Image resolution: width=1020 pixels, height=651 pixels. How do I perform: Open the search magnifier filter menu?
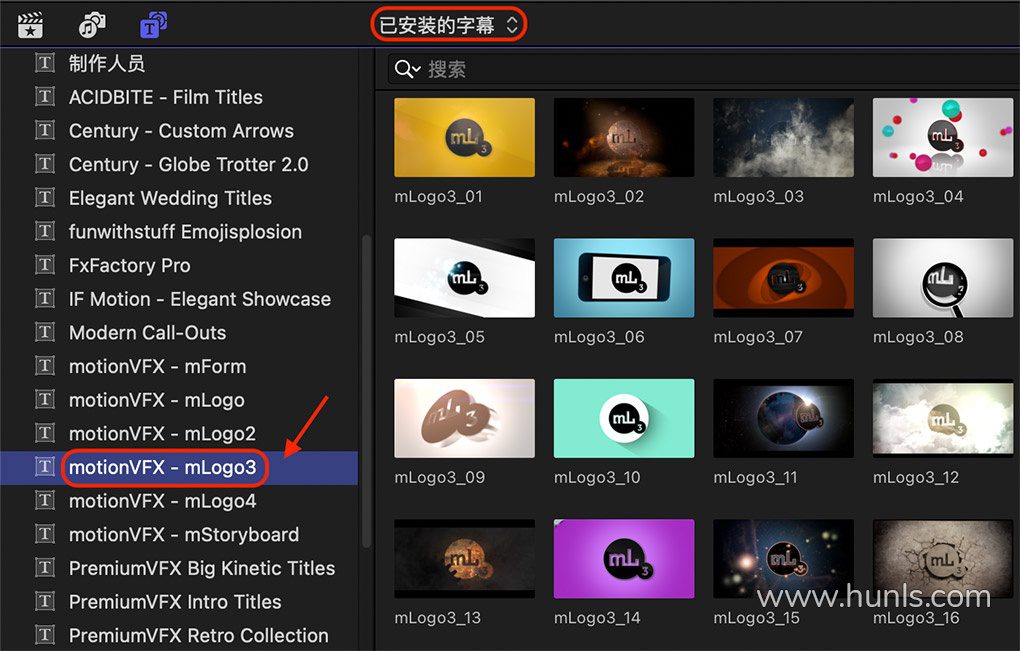(x=407, y=69)
